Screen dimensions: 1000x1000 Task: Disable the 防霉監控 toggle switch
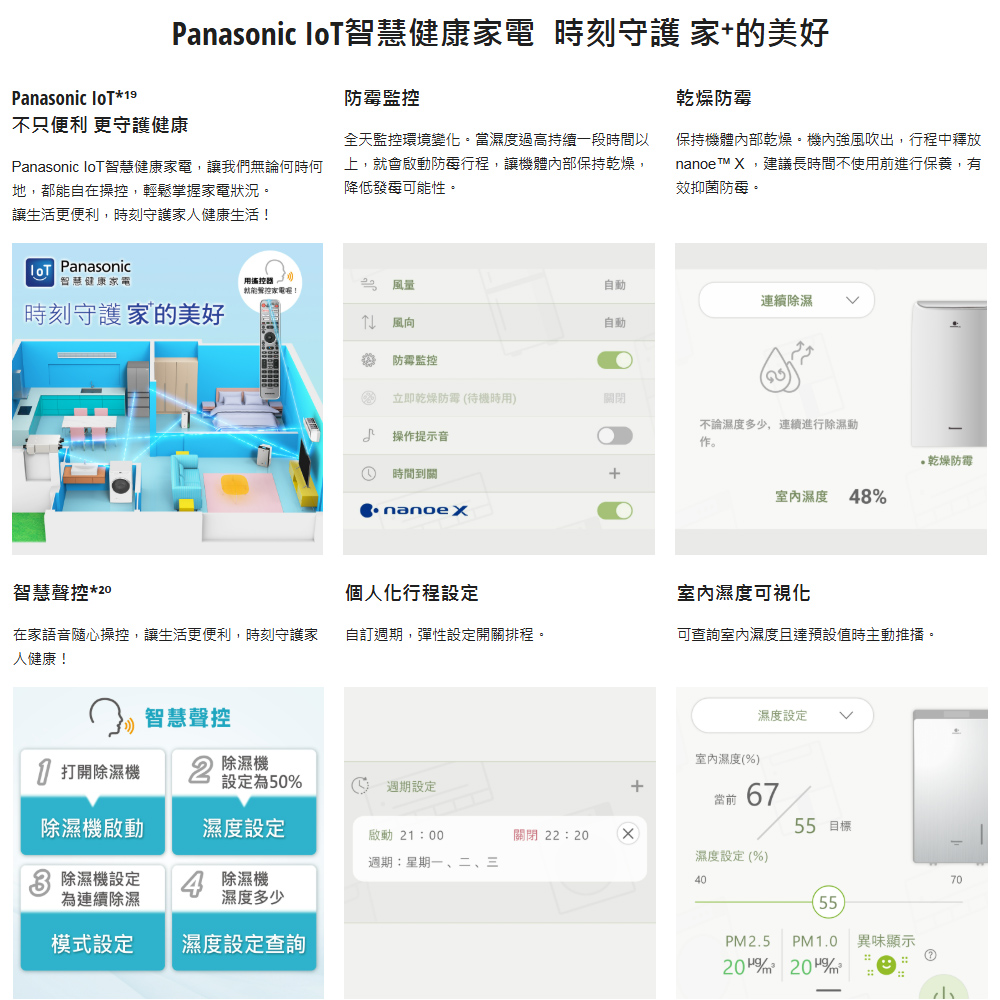click(x=615, y=360)
